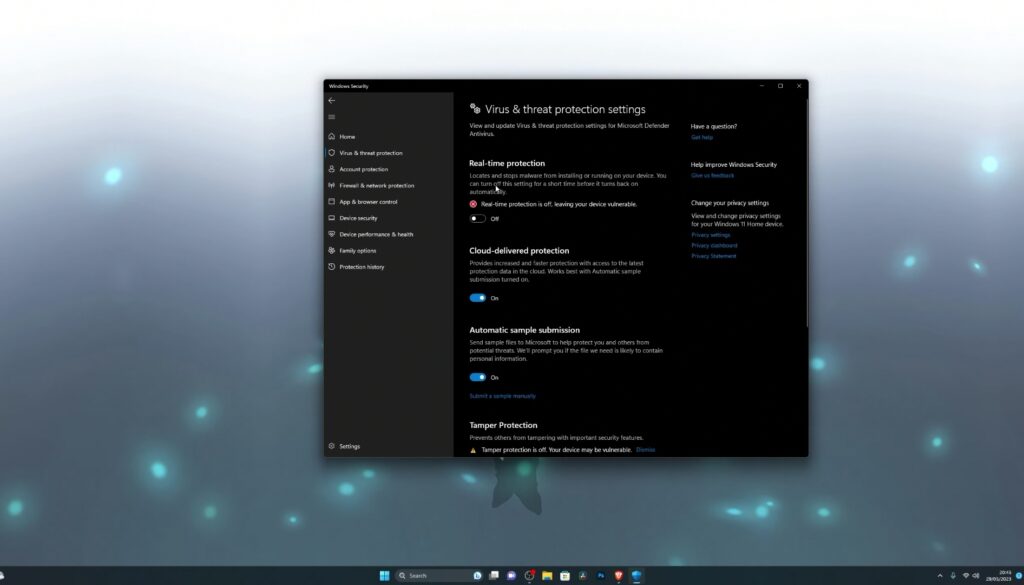The width and height of the screenshot is (1024, 585).
Task: Open Brave browser from taskbar
Action: 618,575
